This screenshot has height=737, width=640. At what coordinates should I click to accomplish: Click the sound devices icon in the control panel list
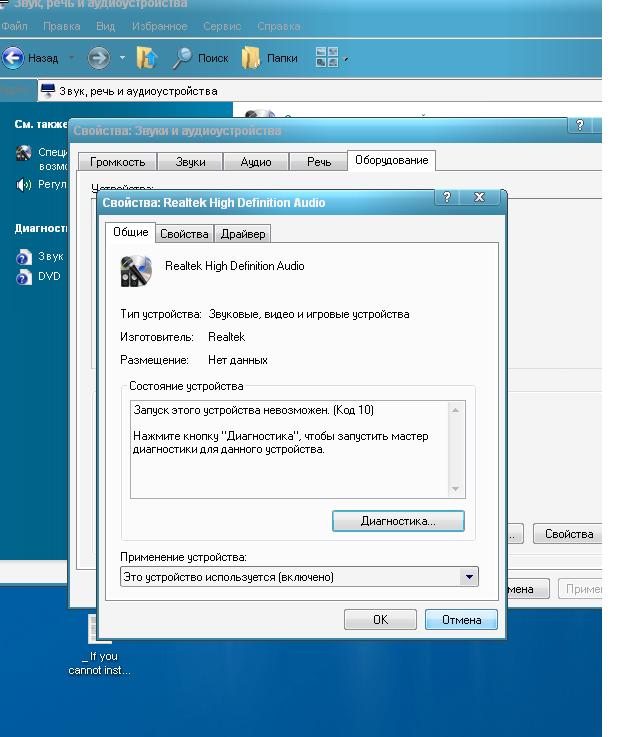pyautogui.click(x=260, y=114)
